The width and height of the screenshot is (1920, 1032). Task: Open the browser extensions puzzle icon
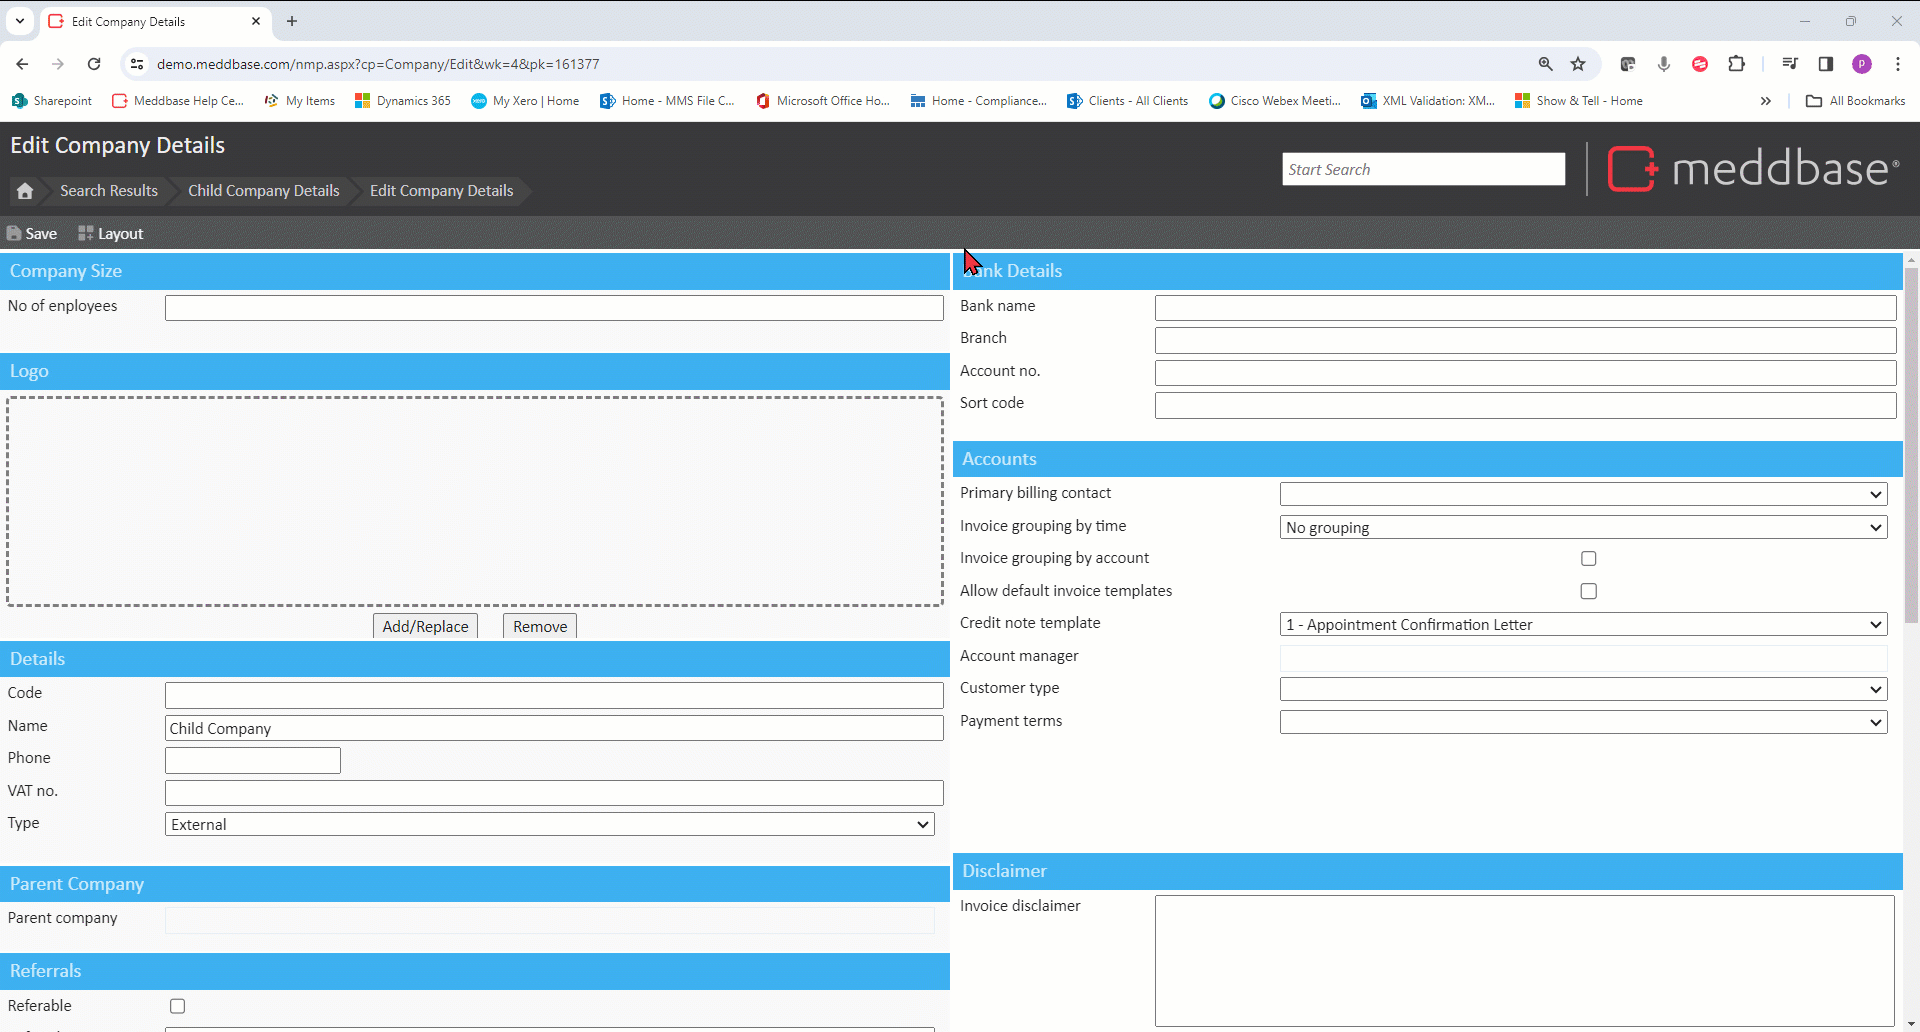coord(1737,64)
